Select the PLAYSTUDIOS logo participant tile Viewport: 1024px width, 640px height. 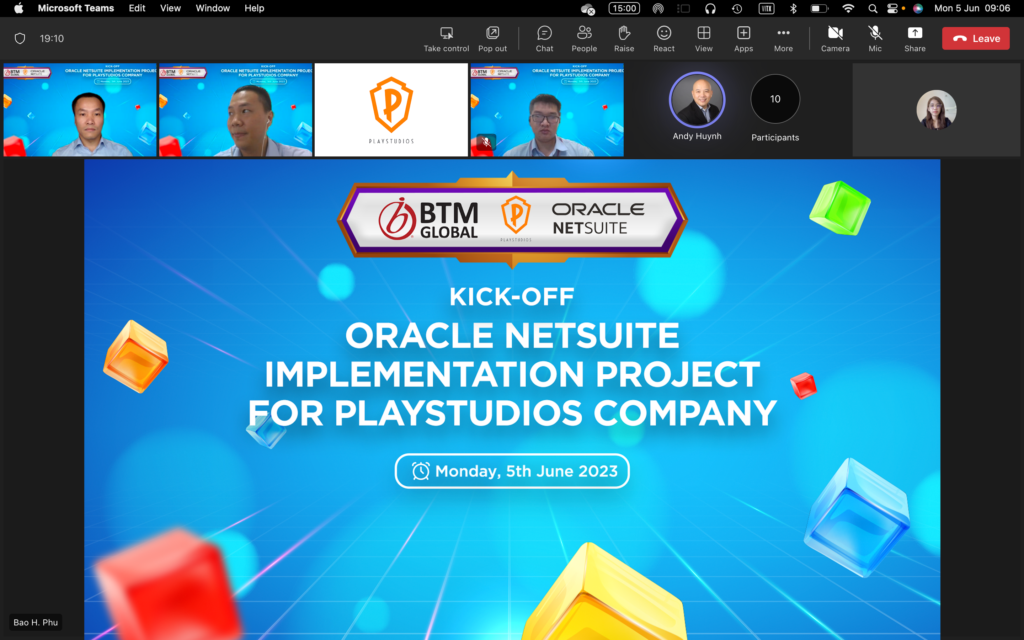(x=391, y=110)
